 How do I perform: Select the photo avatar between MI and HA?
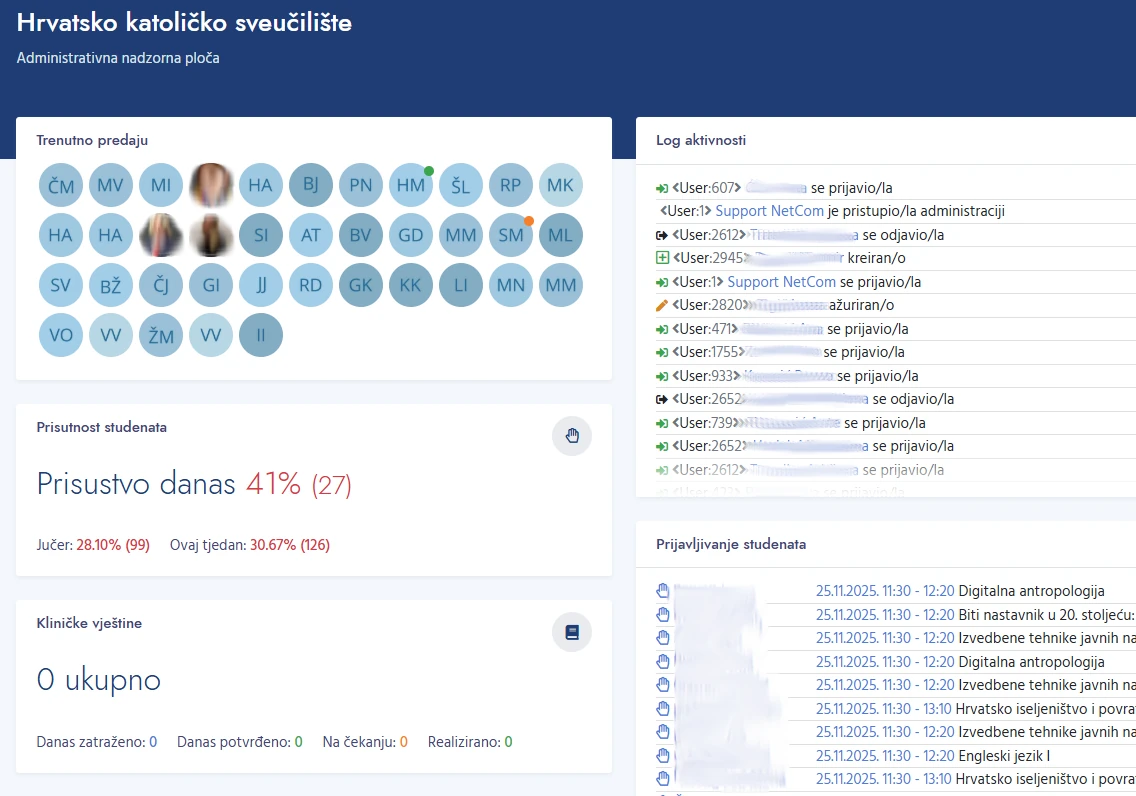[211, 185]
